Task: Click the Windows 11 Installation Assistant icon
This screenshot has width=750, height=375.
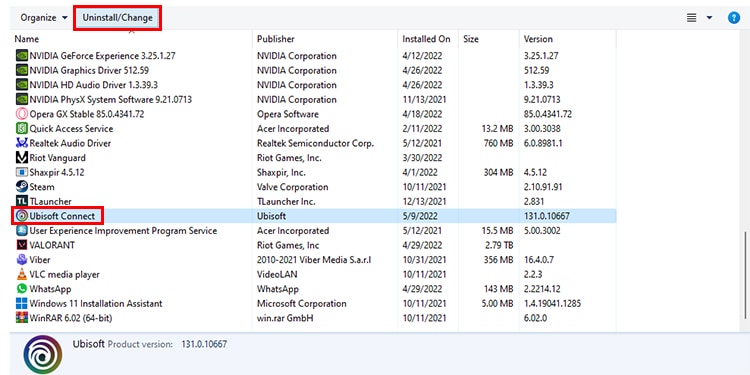Action: pos(22,304)
